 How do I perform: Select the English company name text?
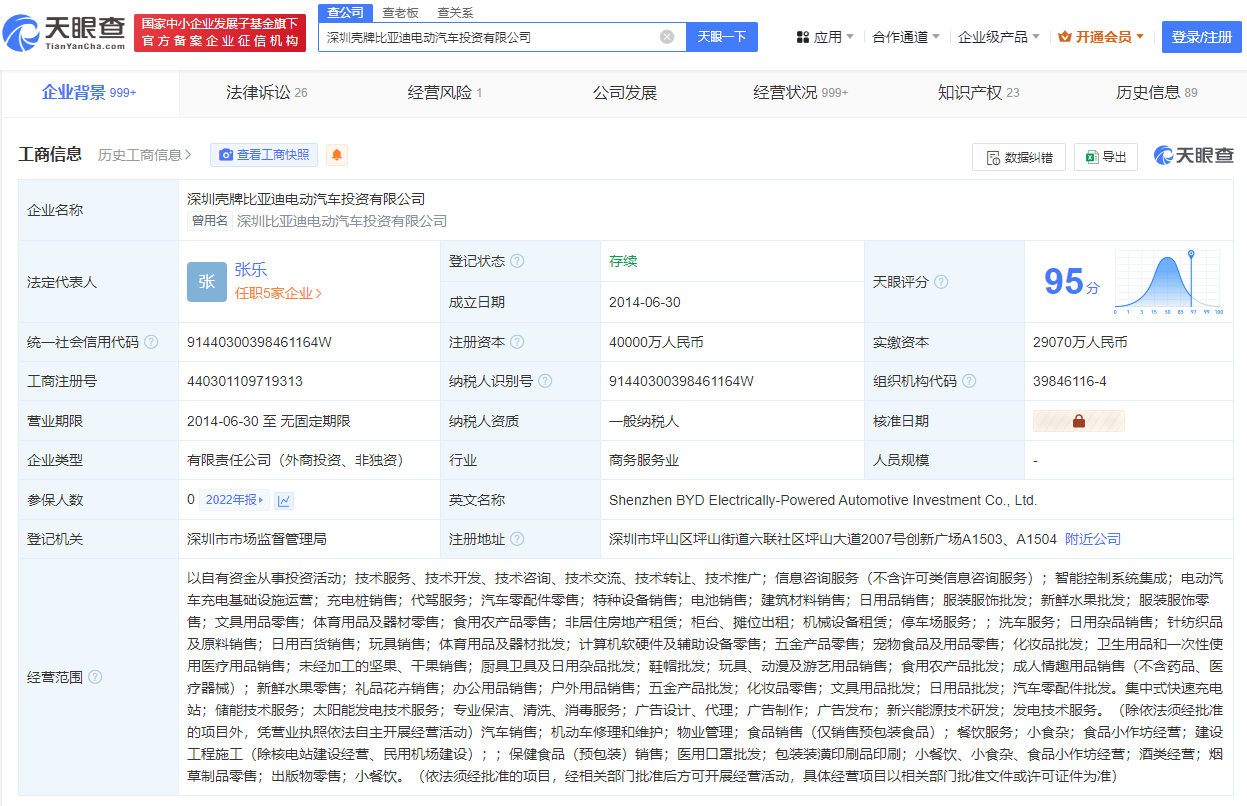823,500
